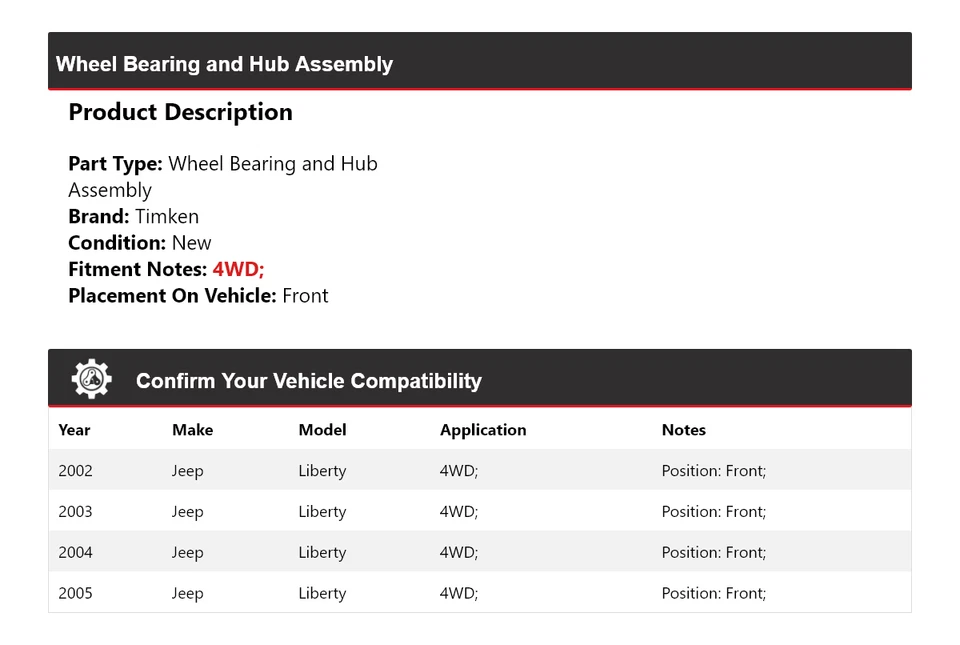Click the 2003 year cell

75,511
